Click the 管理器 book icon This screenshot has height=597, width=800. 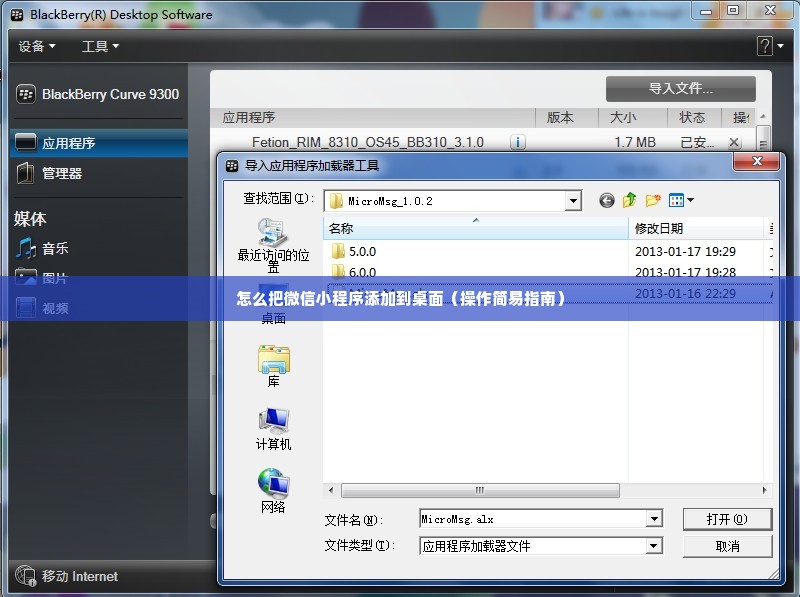pyautogui.click(x=26, y=173)
